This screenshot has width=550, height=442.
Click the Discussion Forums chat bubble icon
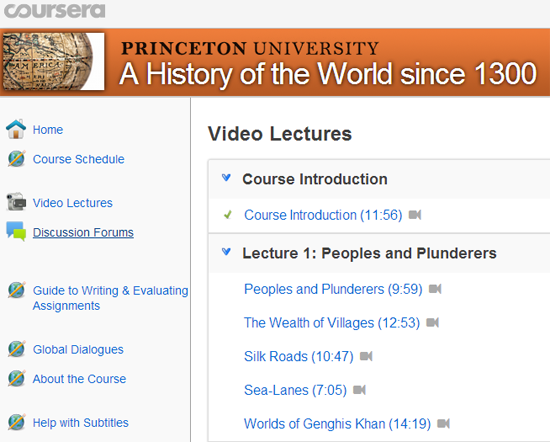point(16,231)
